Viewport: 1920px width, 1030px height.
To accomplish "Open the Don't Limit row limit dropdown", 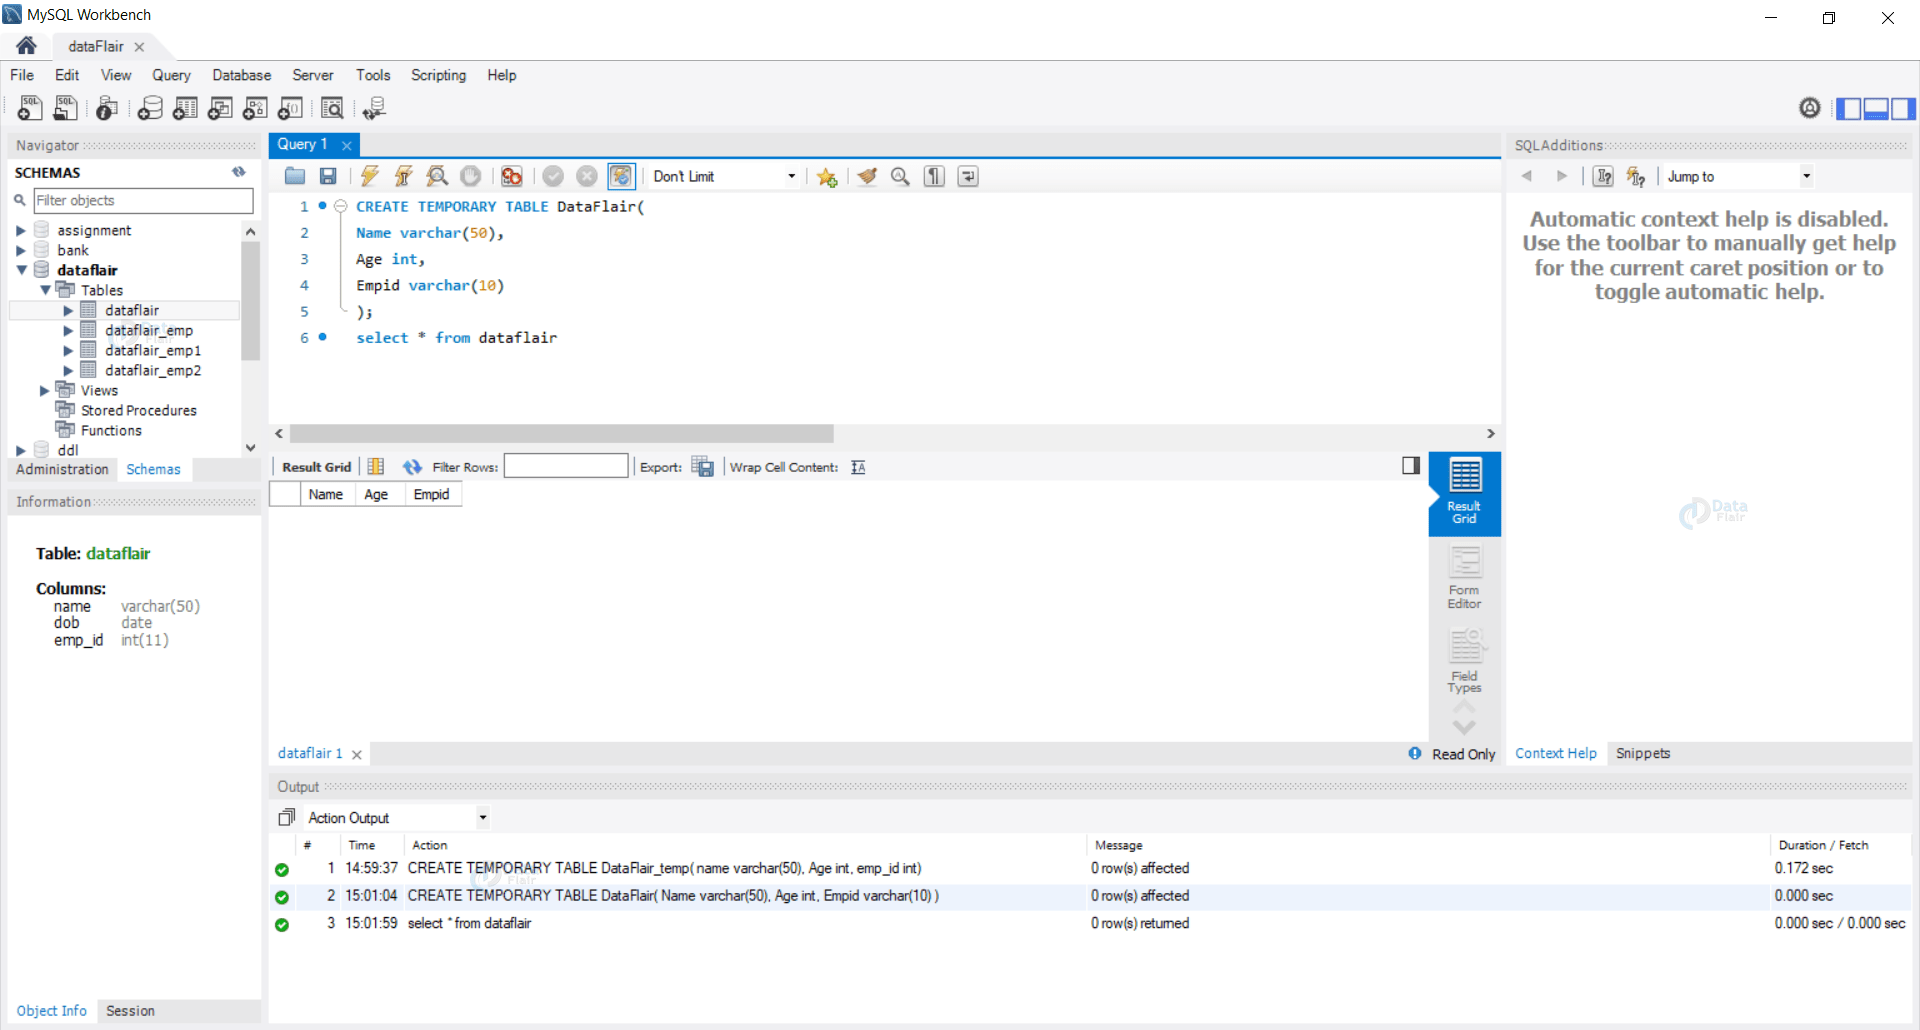I will tap(723, 176).
